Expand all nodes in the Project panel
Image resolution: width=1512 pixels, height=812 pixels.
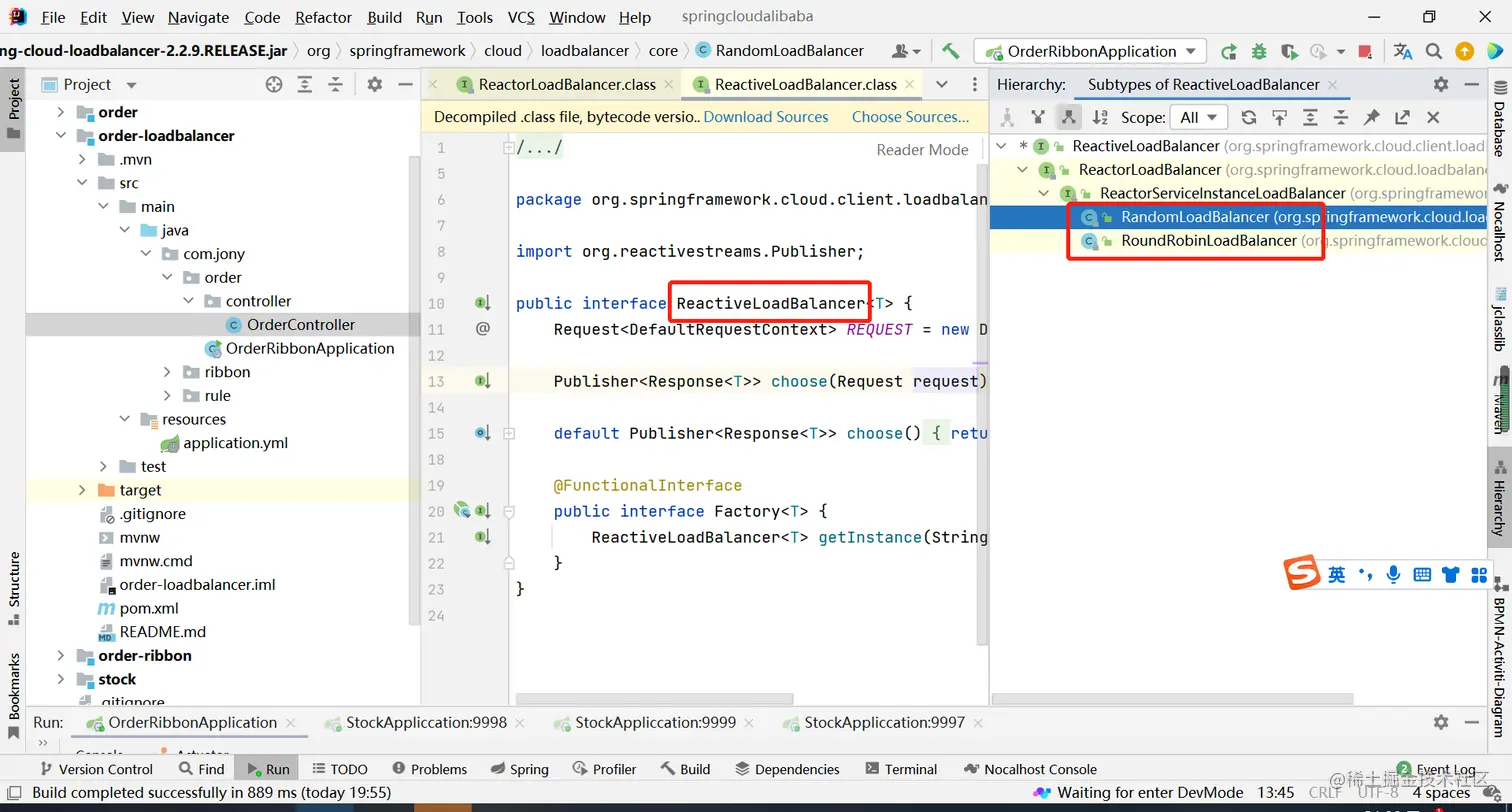coord(305,85)
